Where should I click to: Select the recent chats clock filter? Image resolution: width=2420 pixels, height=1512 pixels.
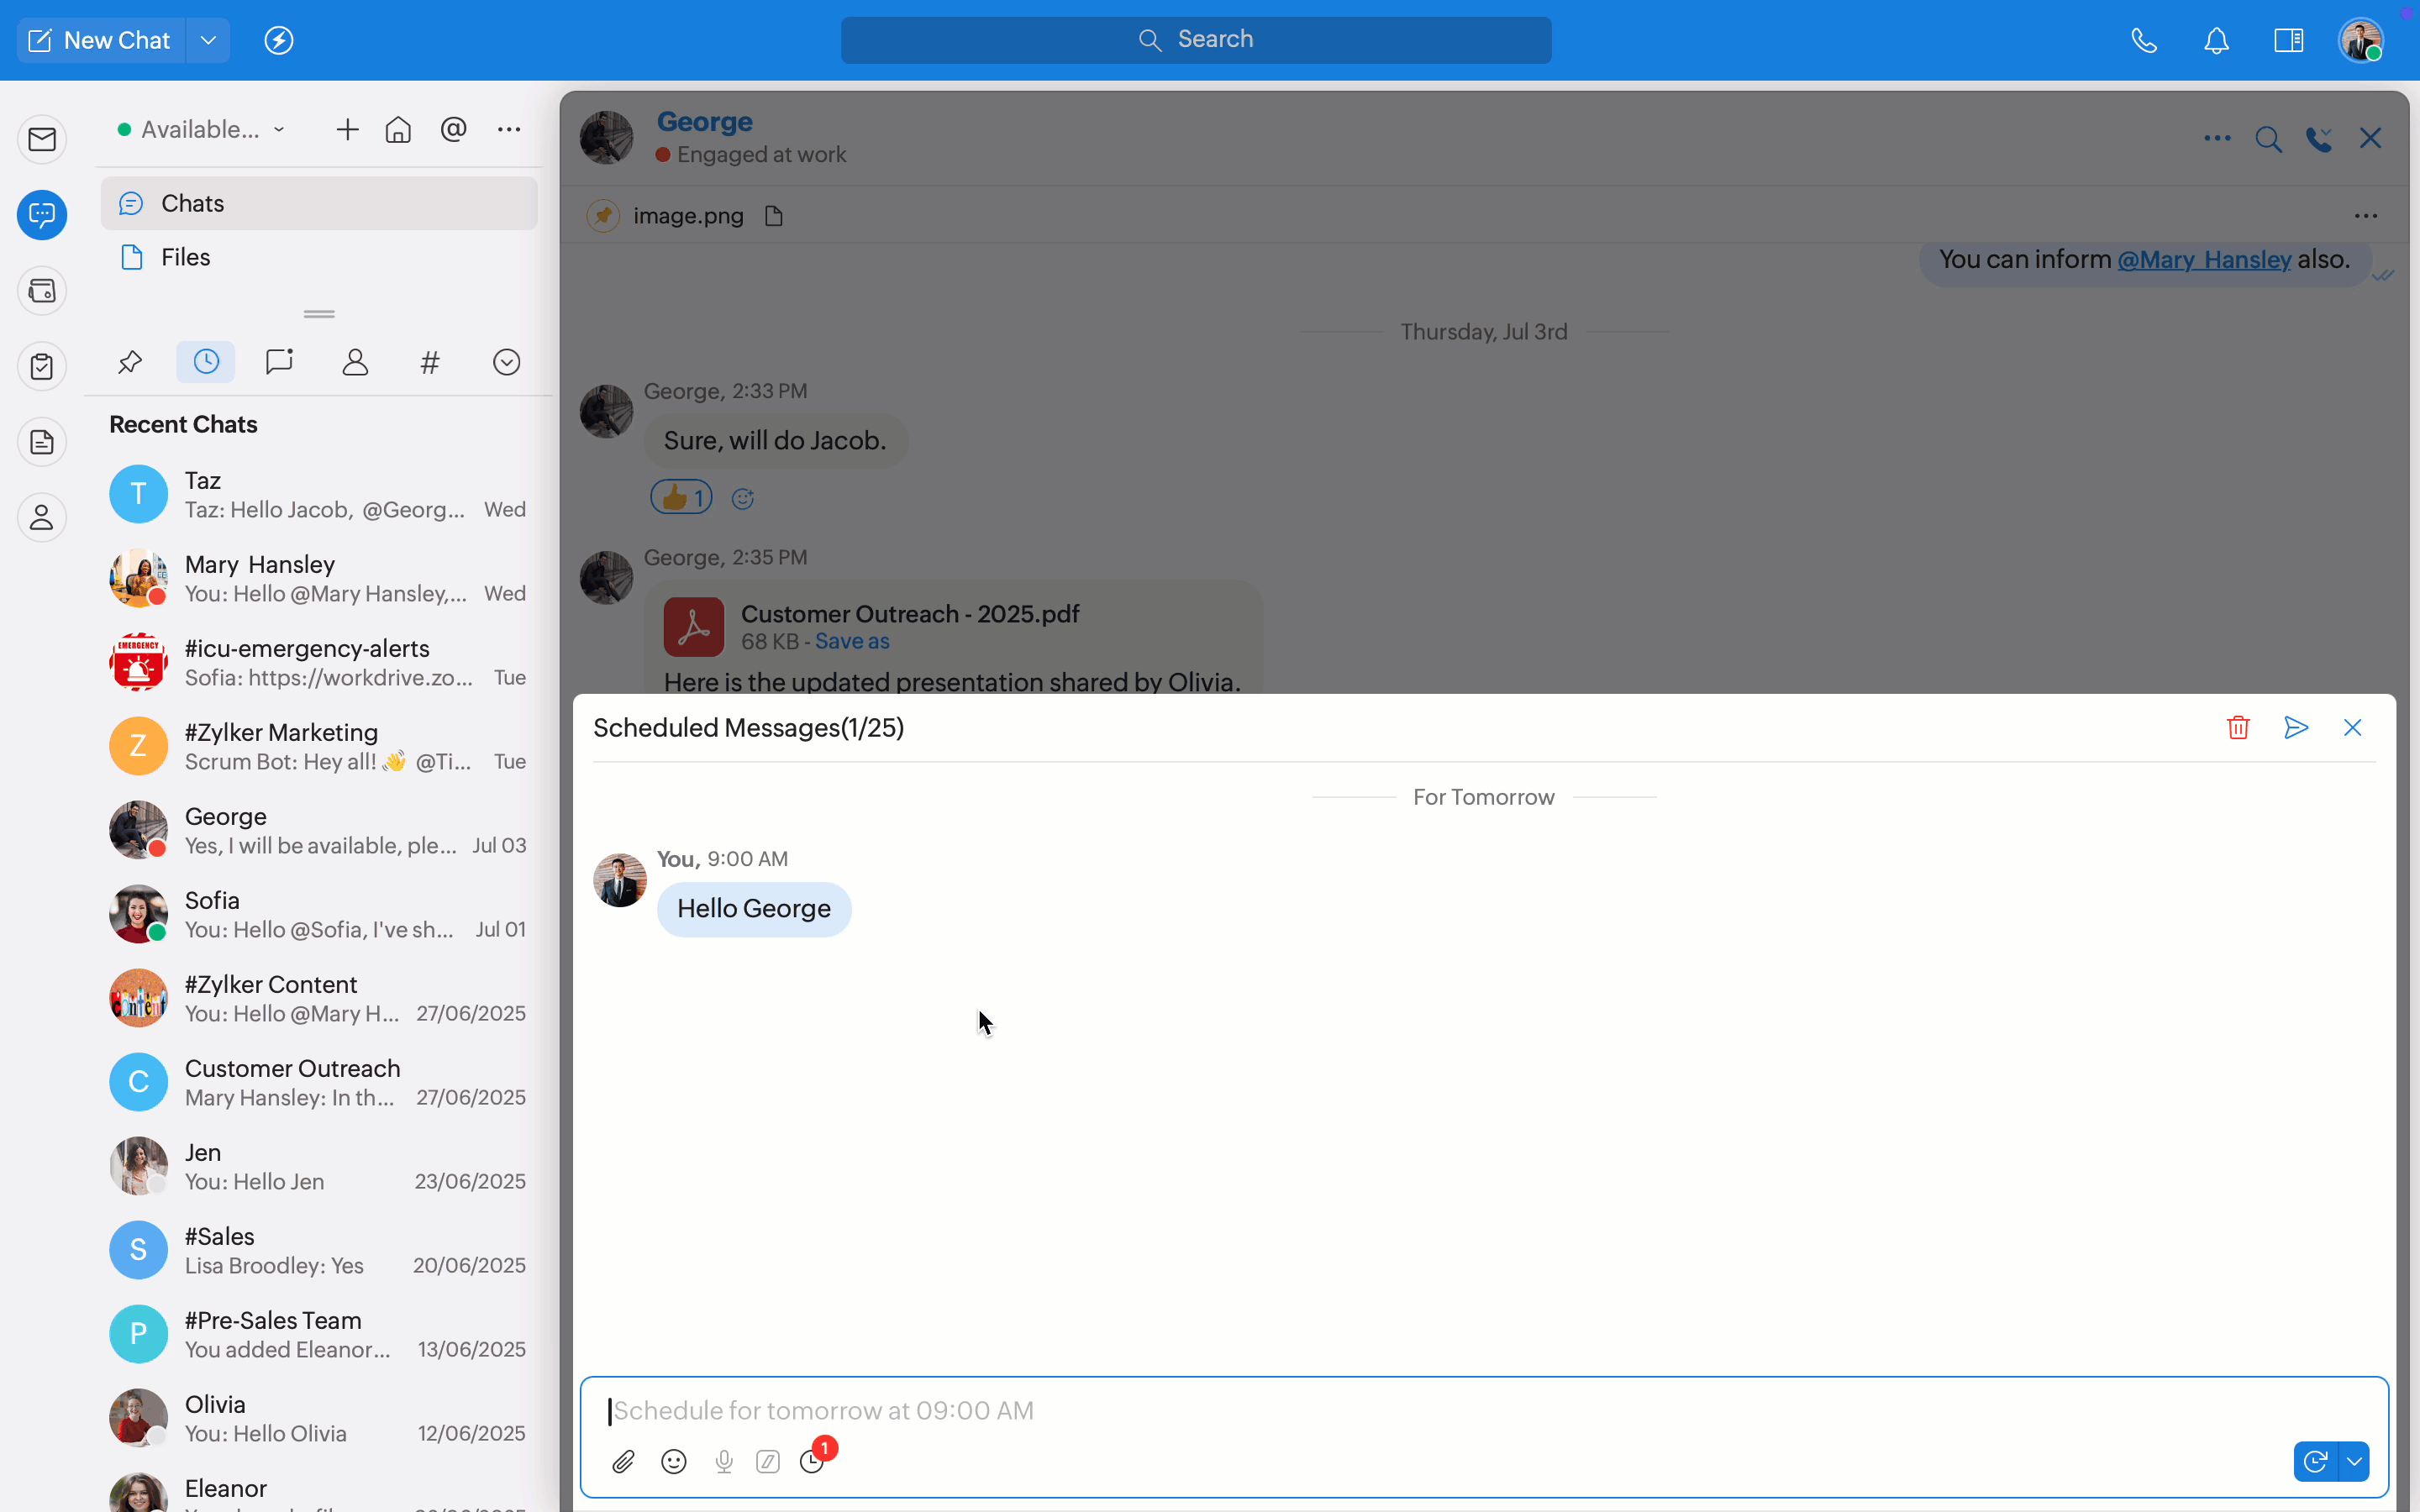tap(206, 362)
